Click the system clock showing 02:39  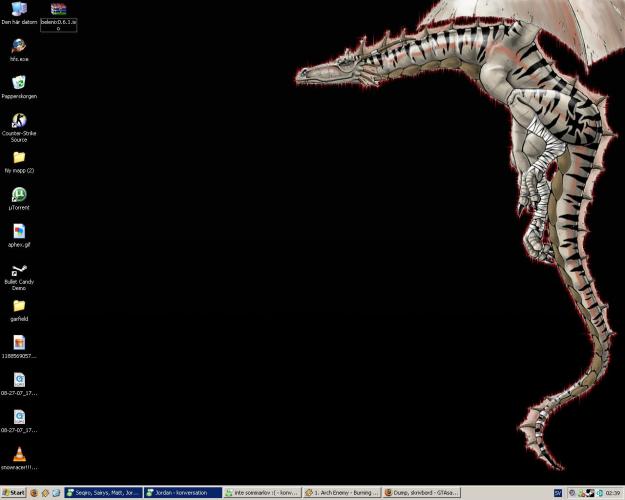[613, 493]
